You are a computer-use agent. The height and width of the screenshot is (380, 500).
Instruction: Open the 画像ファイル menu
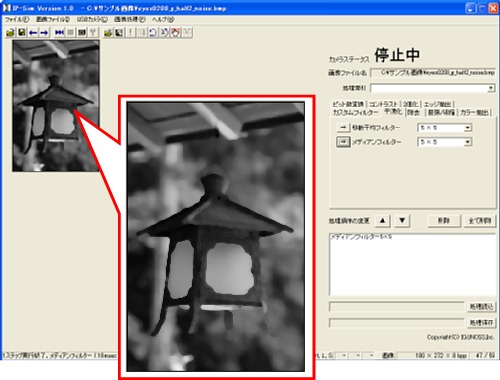(53, 19)
